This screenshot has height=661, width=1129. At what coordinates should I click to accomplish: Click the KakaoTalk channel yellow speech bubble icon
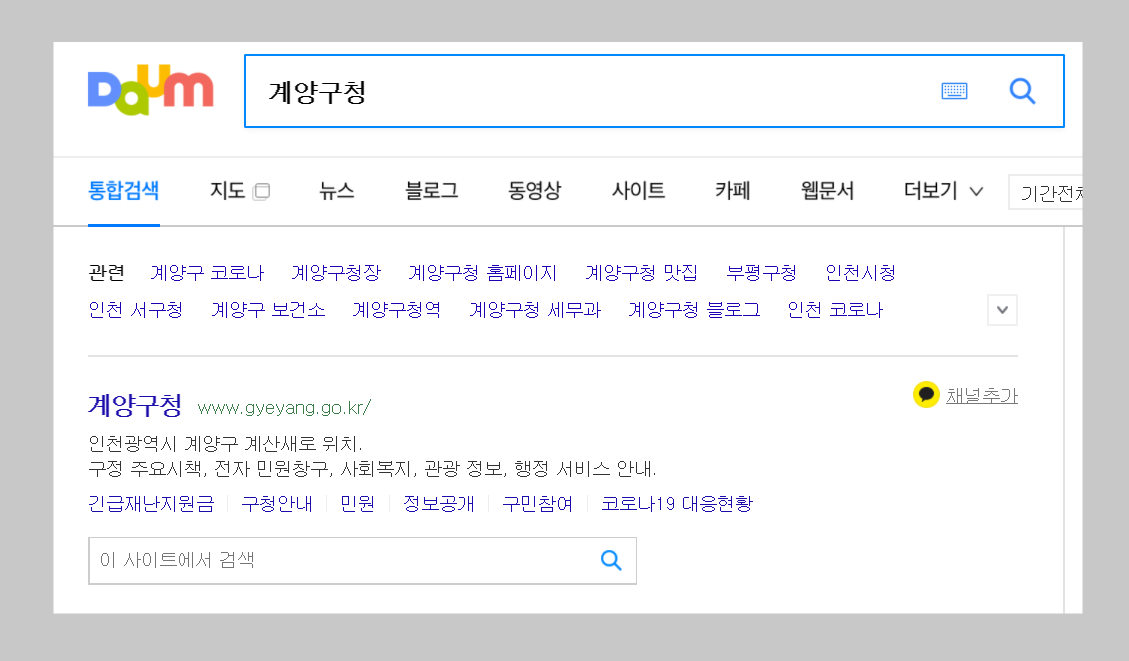coord(926,395)
